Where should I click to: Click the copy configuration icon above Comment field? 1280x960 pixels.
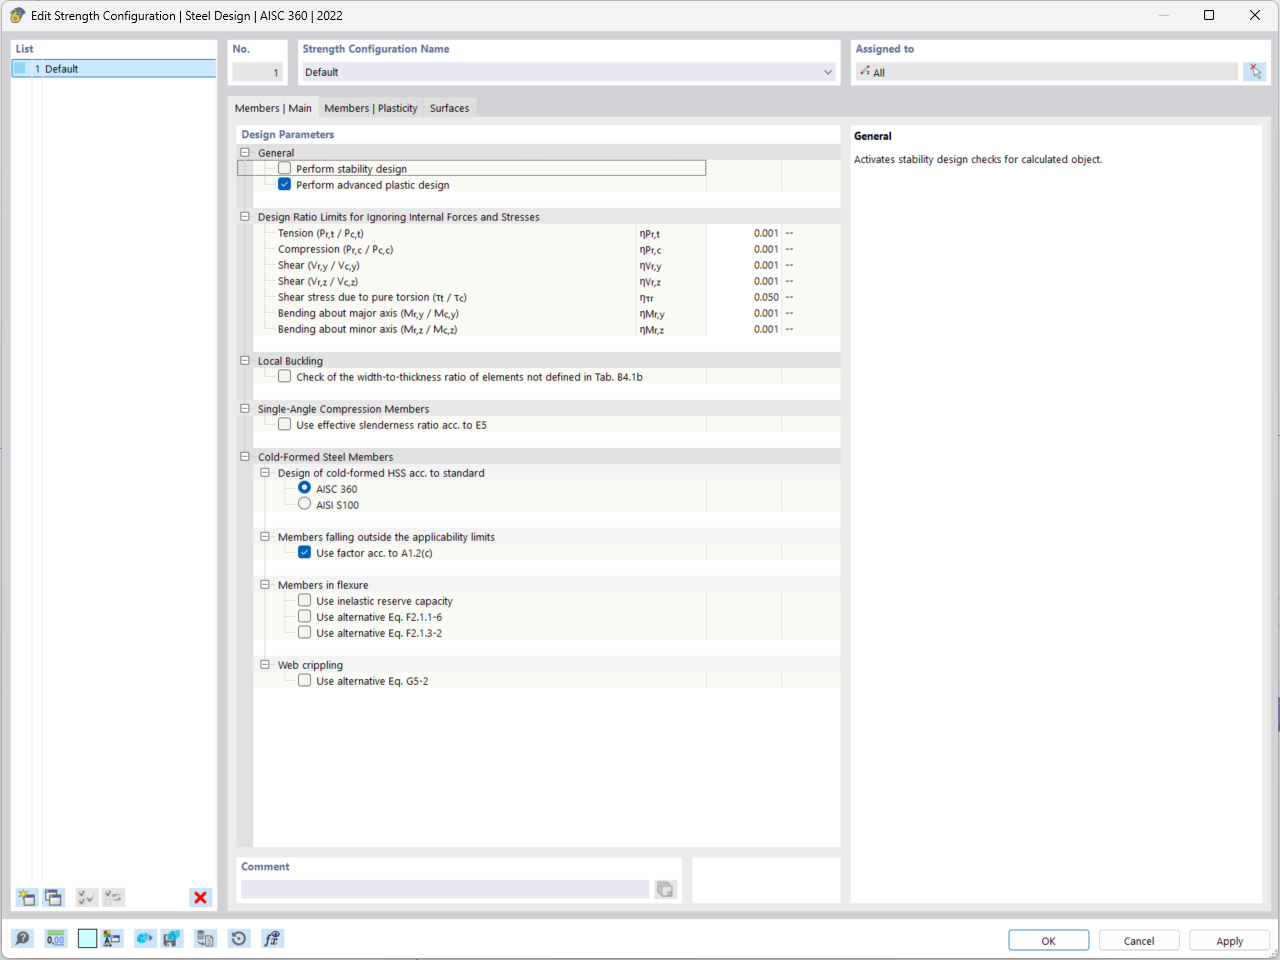point(664,889)
